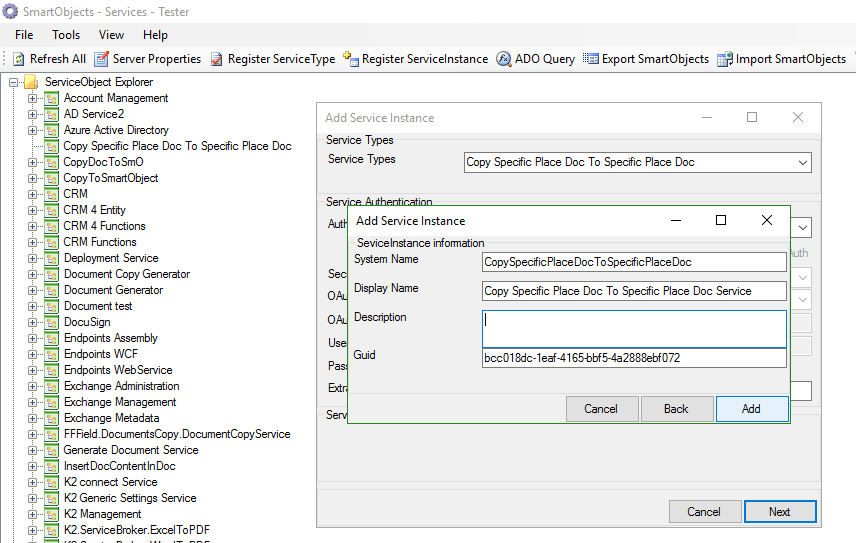Click the Next button
Screen dimensions: 856x543
779,512
